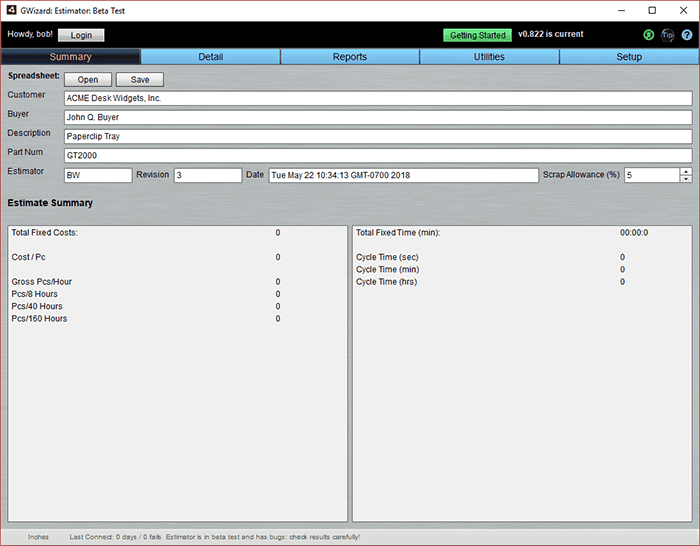Click the 'Spreadsheet:' label
The width and height of the screenshot is (700, 546).
click(33, 76)
